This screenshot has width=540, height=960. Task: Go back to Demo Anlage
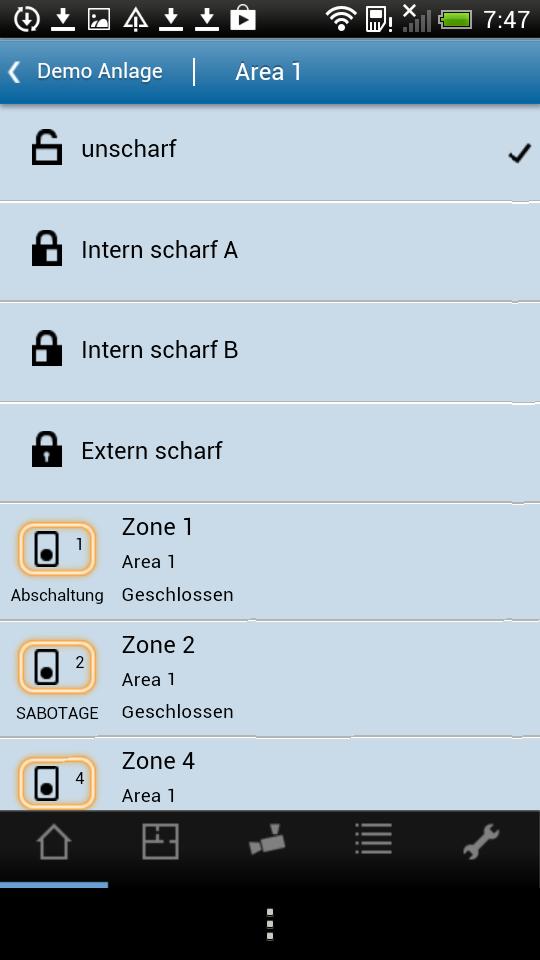pyautogui.click(x=99, y=72)
